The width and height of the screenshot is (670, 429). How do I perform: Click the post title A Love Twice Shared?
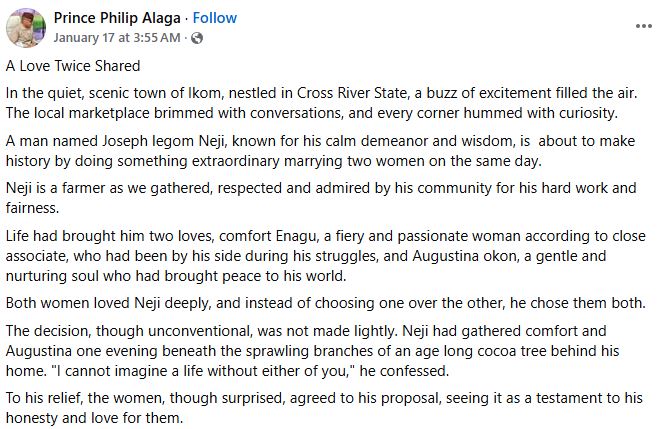pos(73,66)
